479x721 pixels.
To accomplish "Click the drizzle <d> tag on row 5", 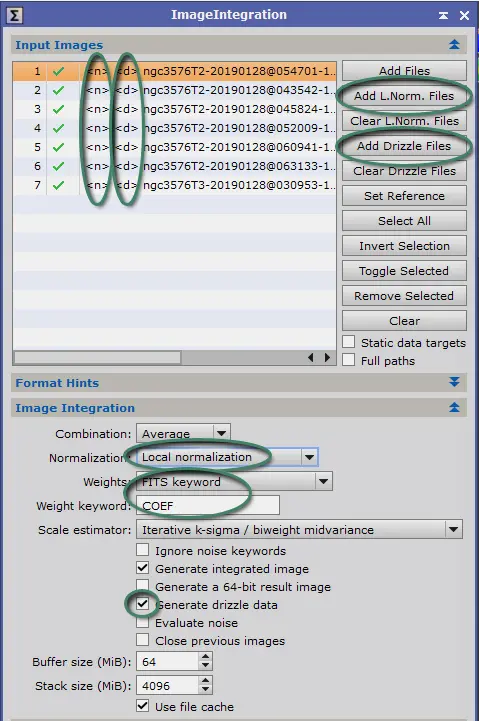I will [126, 147].
